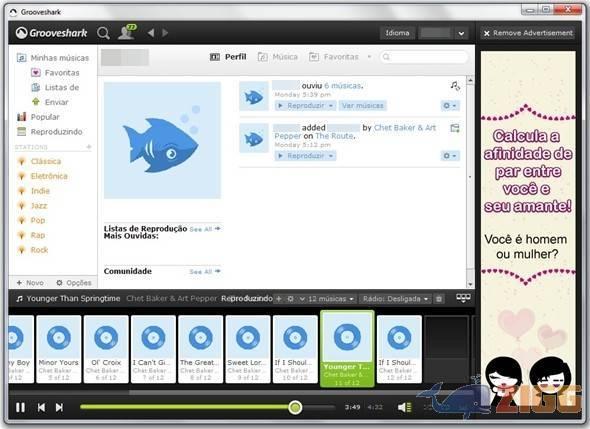590x429 pixels.
Task: Click the profile search field
Action: coord(424,57)
